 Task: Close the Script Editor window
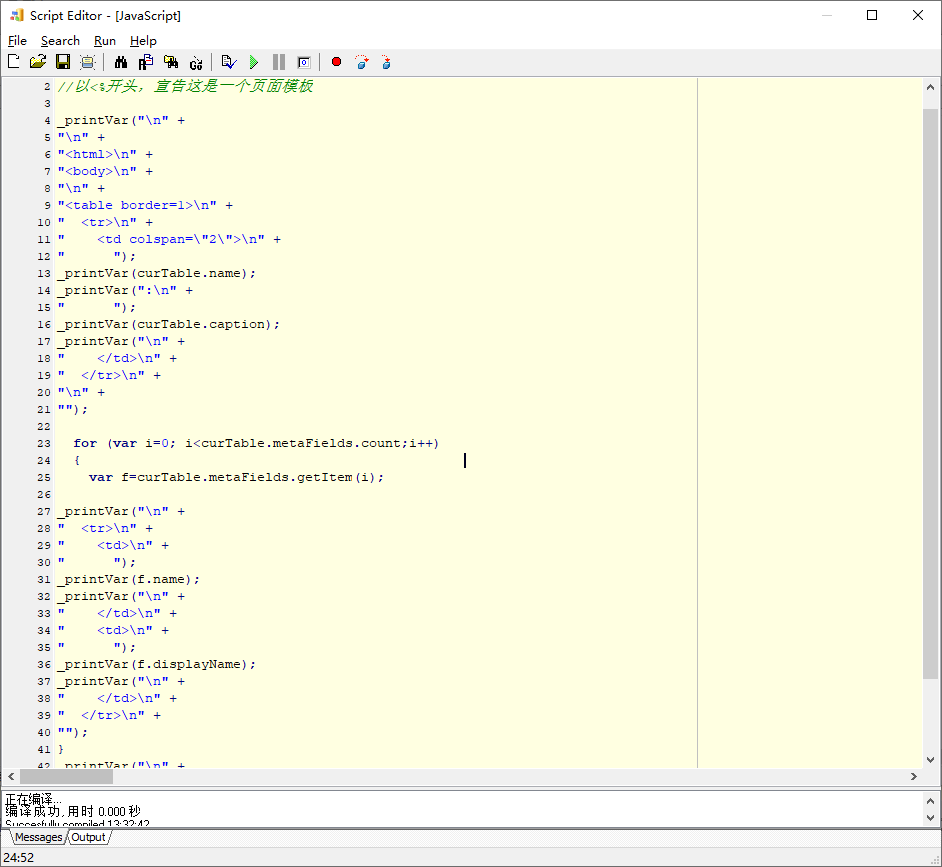pos(918,15)
